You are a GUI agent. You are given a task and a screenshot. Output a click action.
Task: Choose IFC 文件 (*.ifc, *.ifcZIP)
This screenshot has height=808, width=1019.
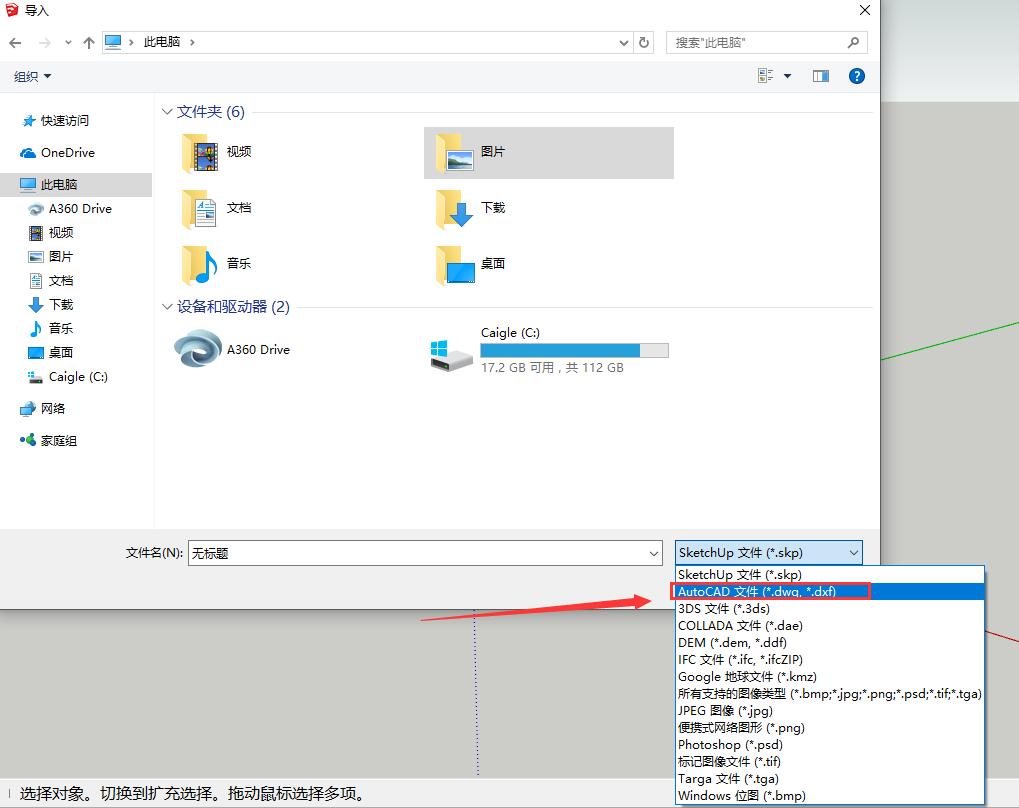(x=830, y=659)
